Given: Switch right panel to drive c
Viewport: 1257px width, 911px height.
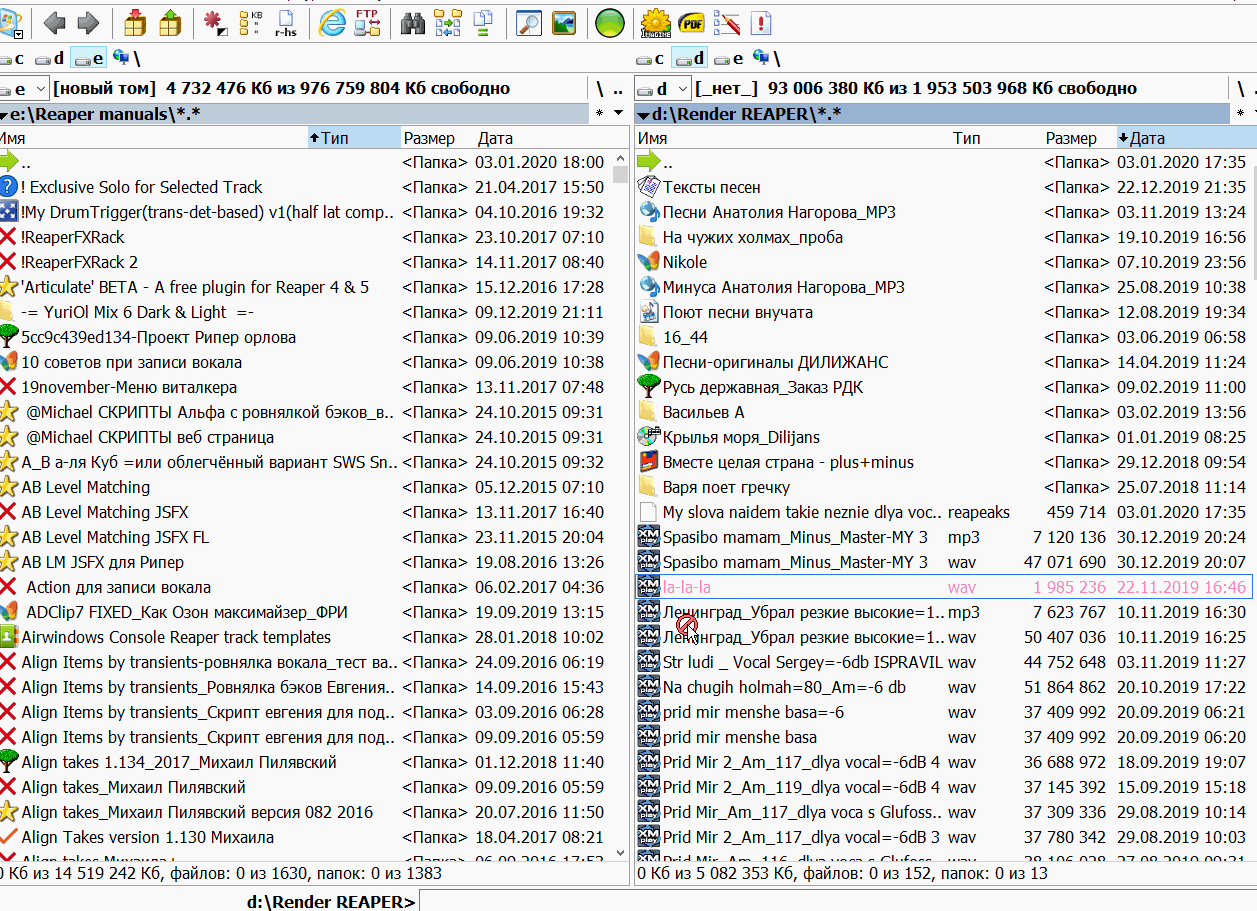Looking at the screenshot, I should click(650, 59).
